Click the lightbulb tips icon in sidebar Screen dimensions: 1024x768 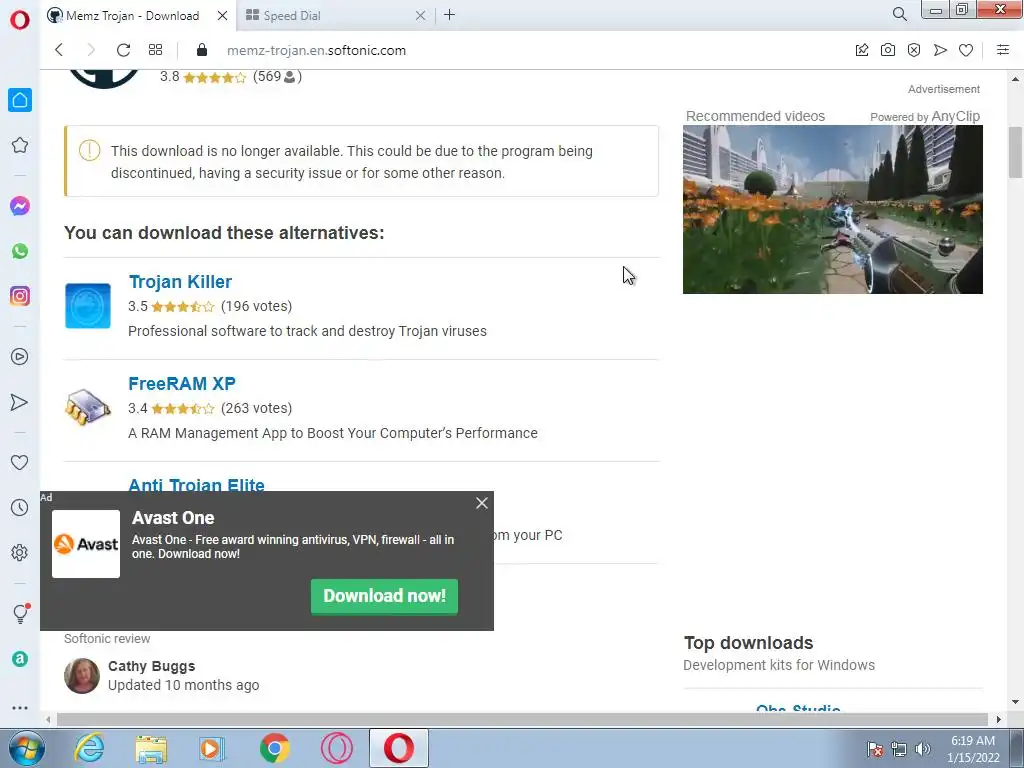pyautogui.click(x=20, y=613)
